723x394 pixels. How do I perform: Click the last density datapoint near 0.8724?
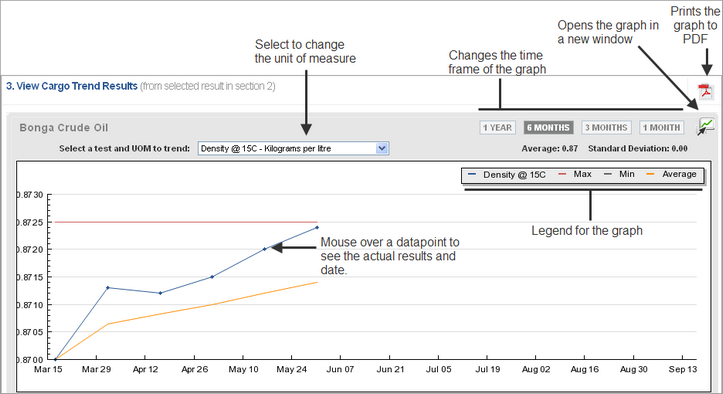[317, 227]
